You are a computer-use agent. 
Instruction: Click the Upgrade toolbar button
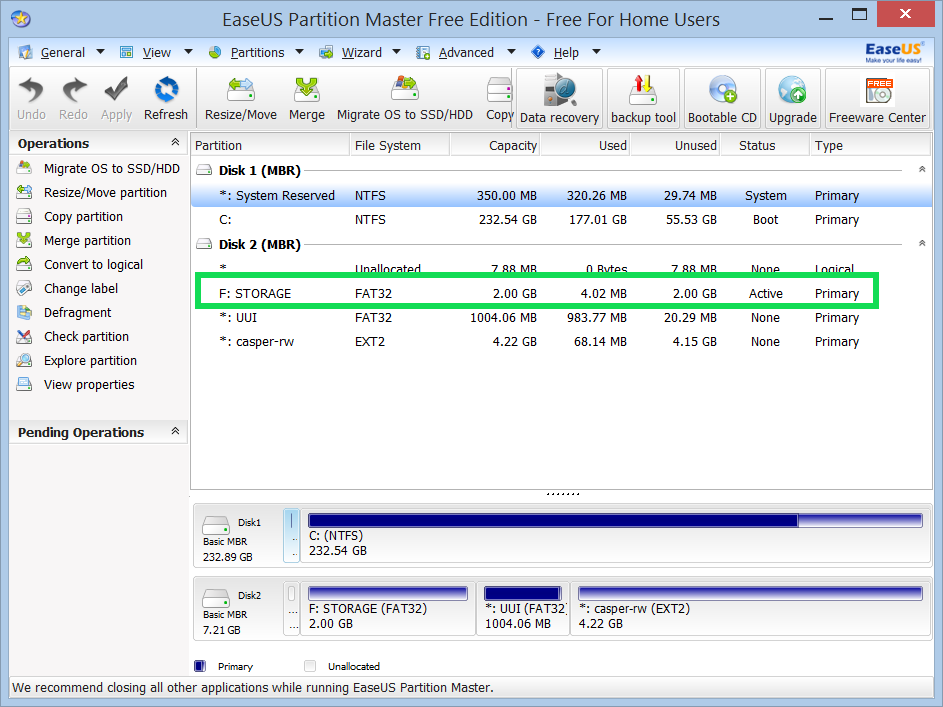point(793,98)
